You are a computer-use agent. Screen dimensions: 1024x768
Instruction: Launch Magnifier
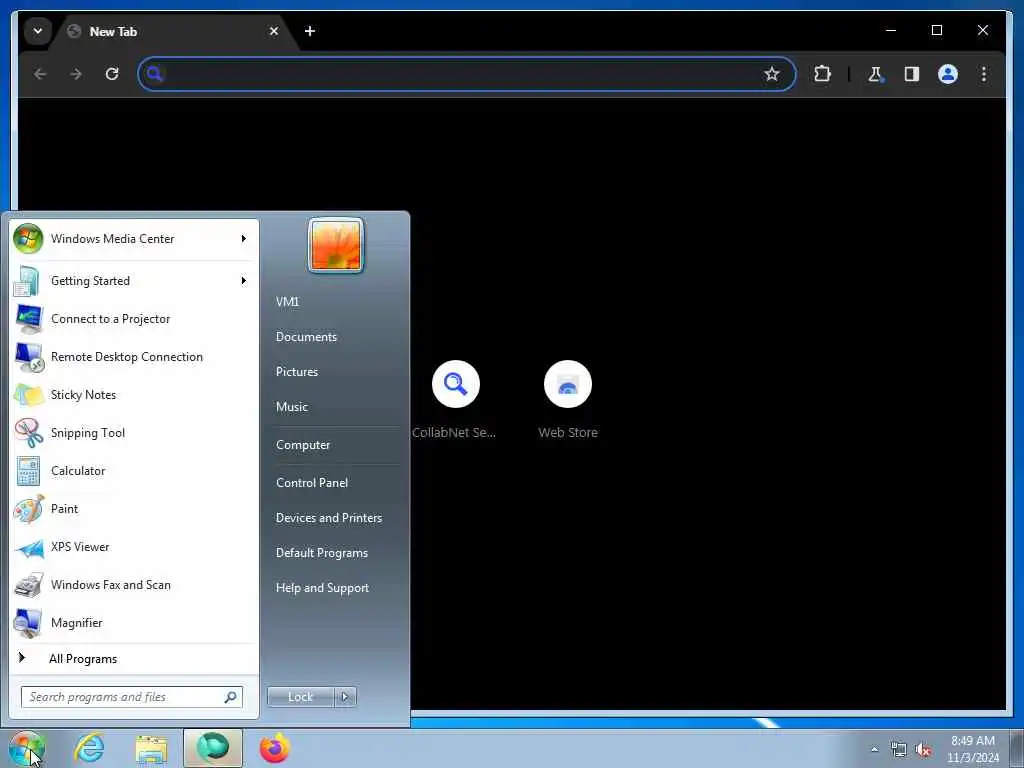(134, 622)
